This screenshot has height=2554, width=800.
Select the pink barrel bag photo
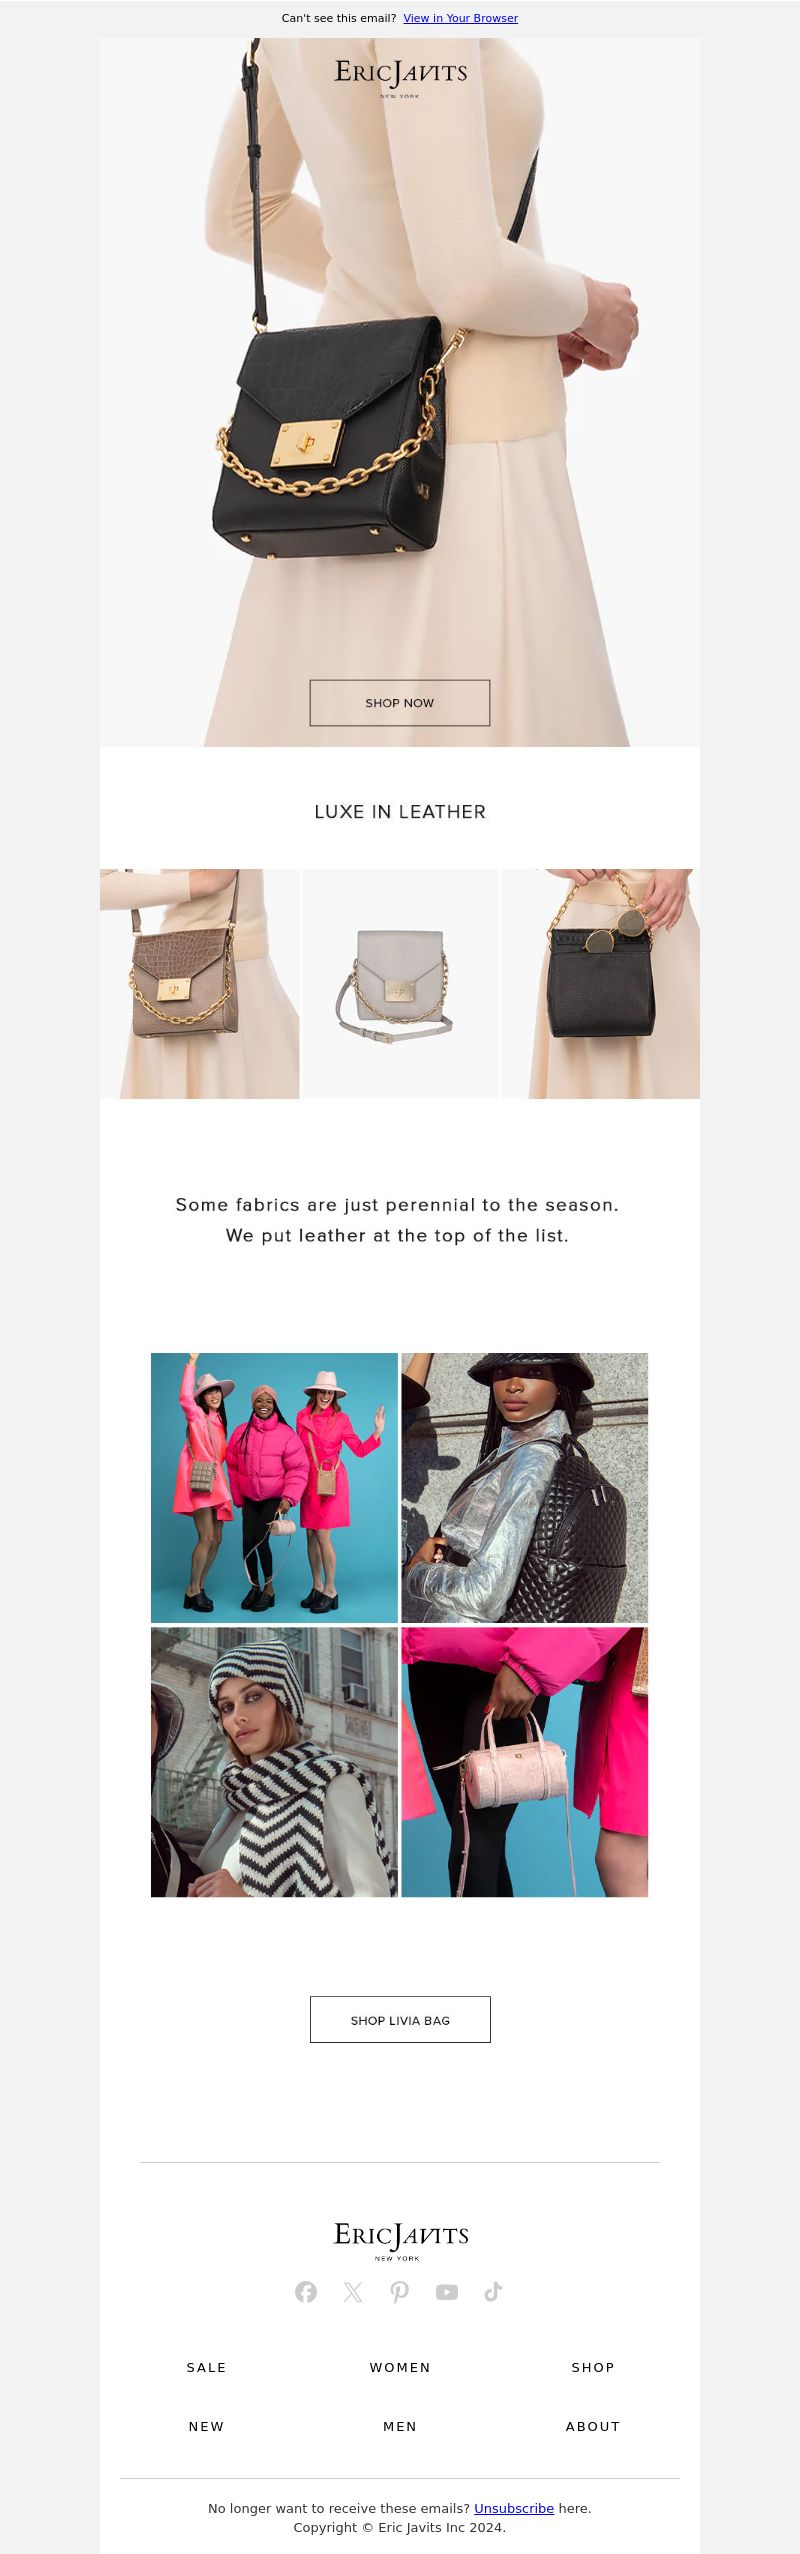(x=525, y=1762)
